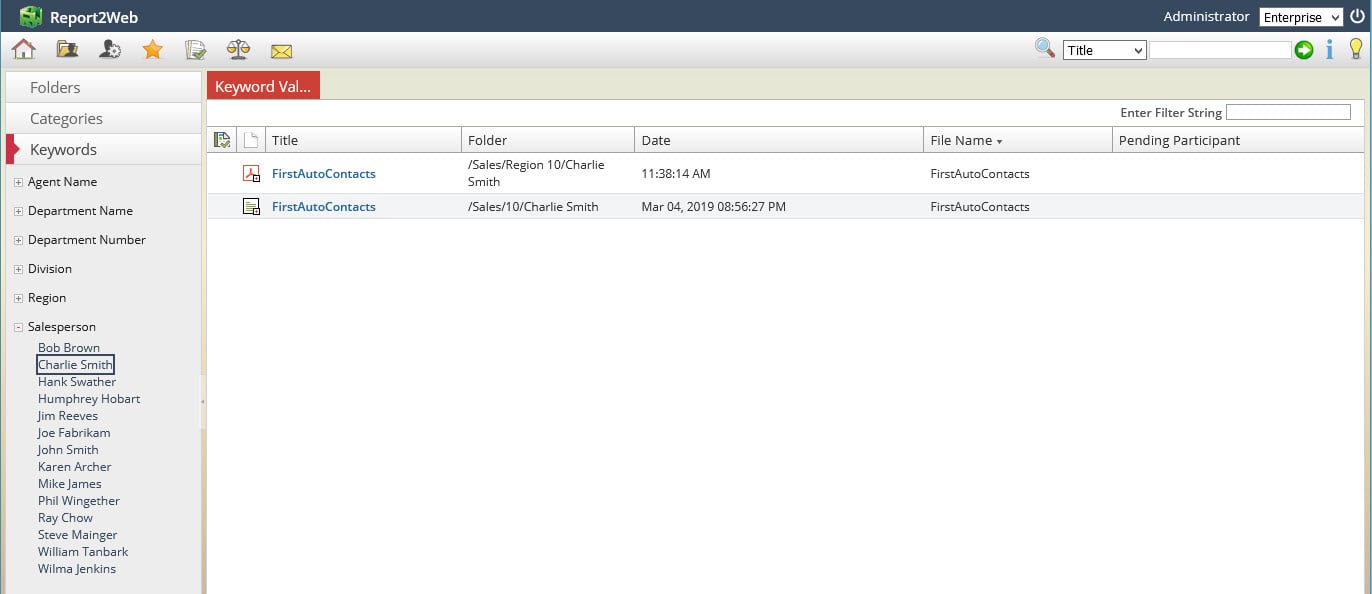
Task: Click the blue info icon
Action: 1329,50
